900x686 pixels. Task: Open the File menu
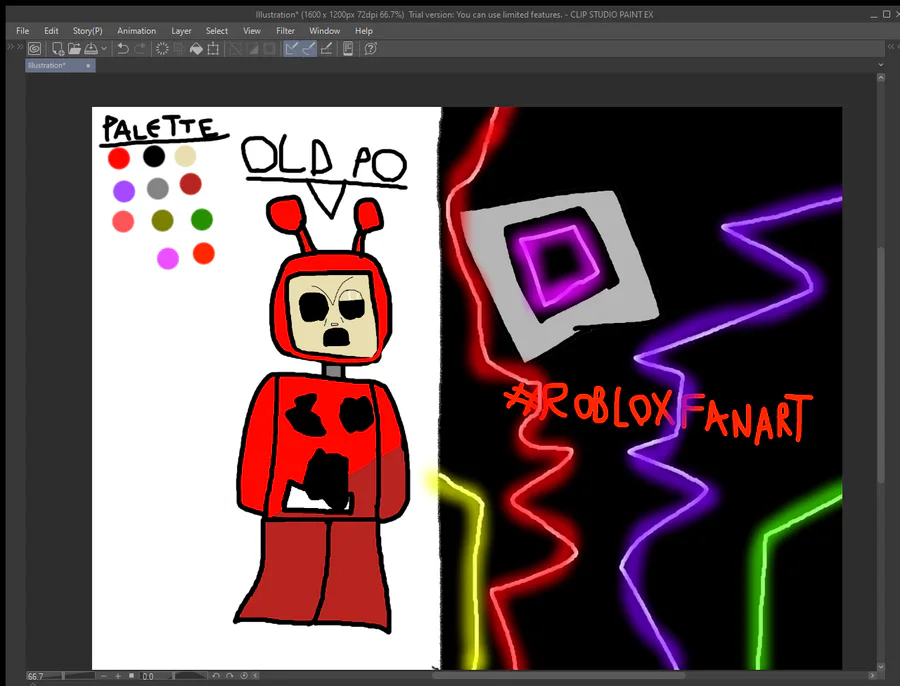22,31
